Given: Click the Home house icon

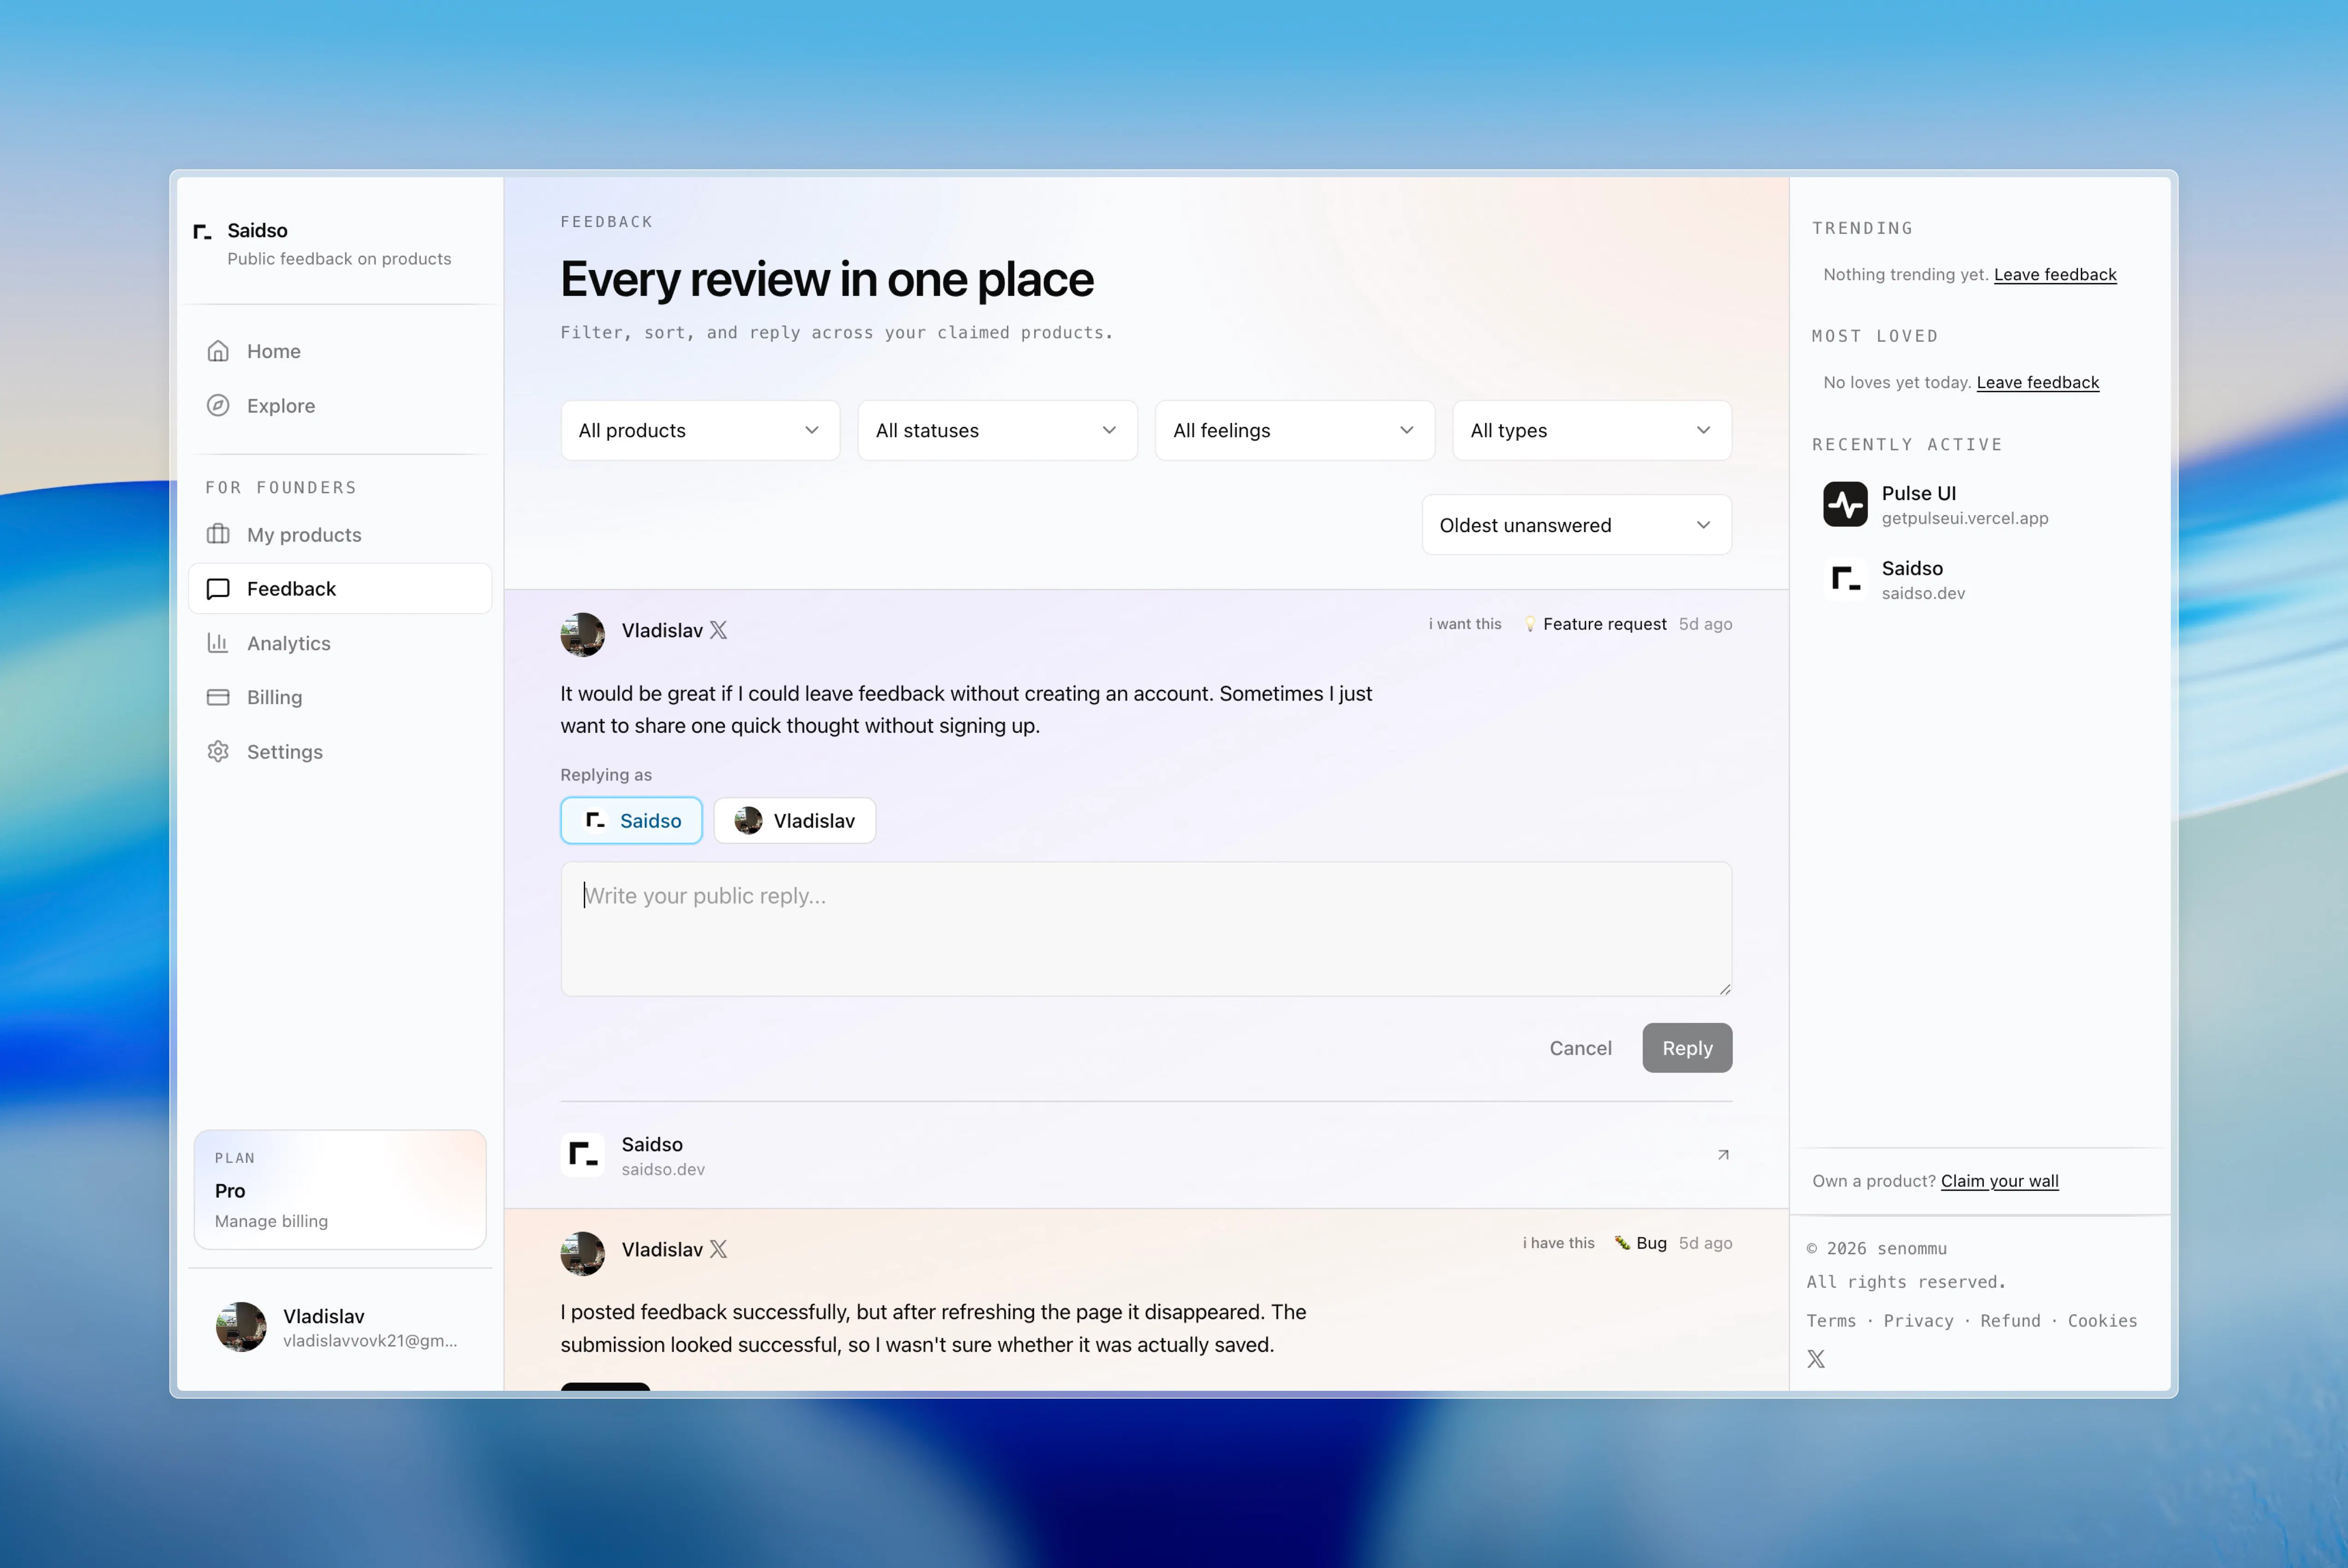Looking at the screenshot, I should click(x=218, y=351).
